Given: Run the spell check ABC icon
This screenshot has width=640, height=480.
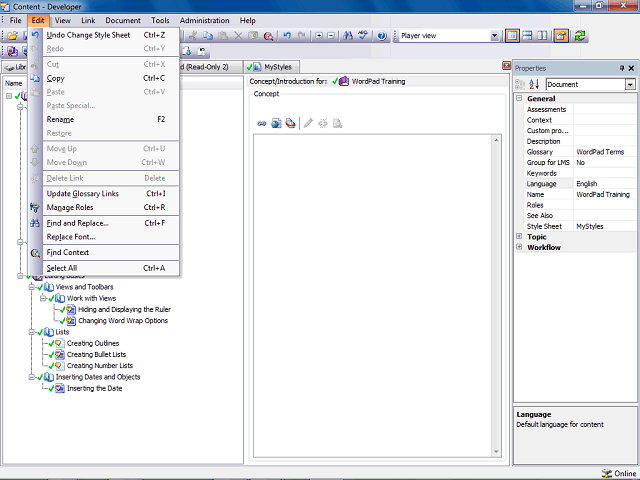Looking at the screenshot, I should click(x=363, y=36).
